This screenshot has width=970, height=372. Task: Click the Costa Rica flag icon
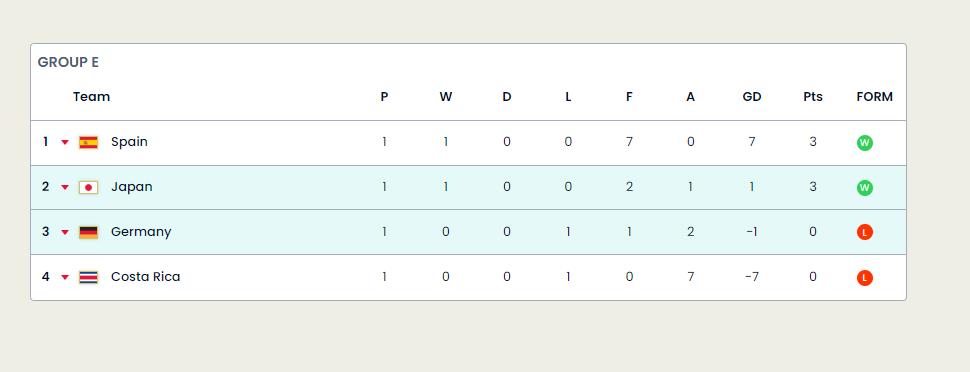pyautogui.click(x=88, y=277)
